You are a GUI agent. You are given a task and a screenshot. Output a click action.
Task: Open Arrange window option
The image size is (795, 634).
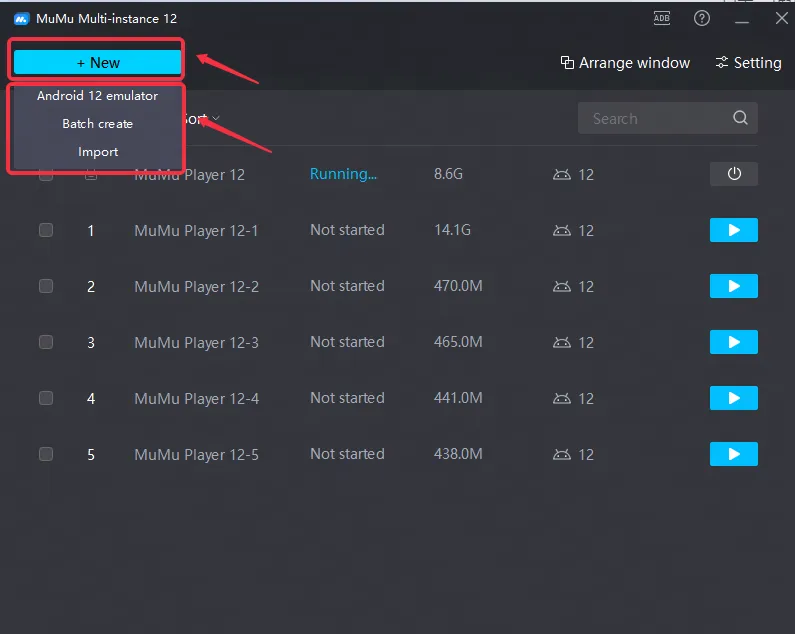[625, 63]
